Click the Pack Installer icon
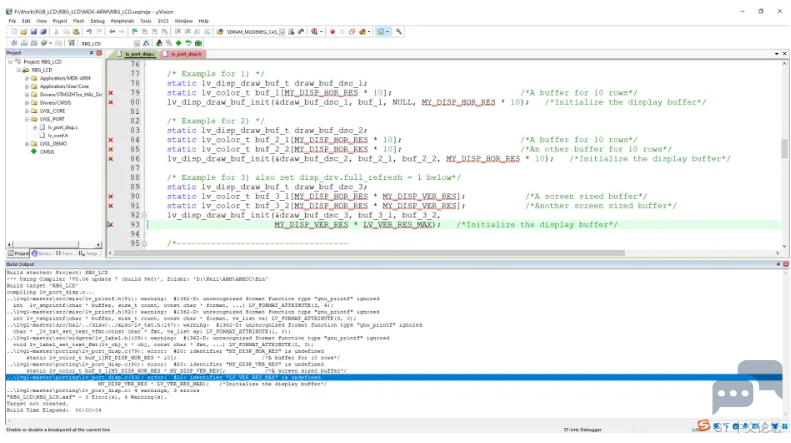 click(198, 43)
